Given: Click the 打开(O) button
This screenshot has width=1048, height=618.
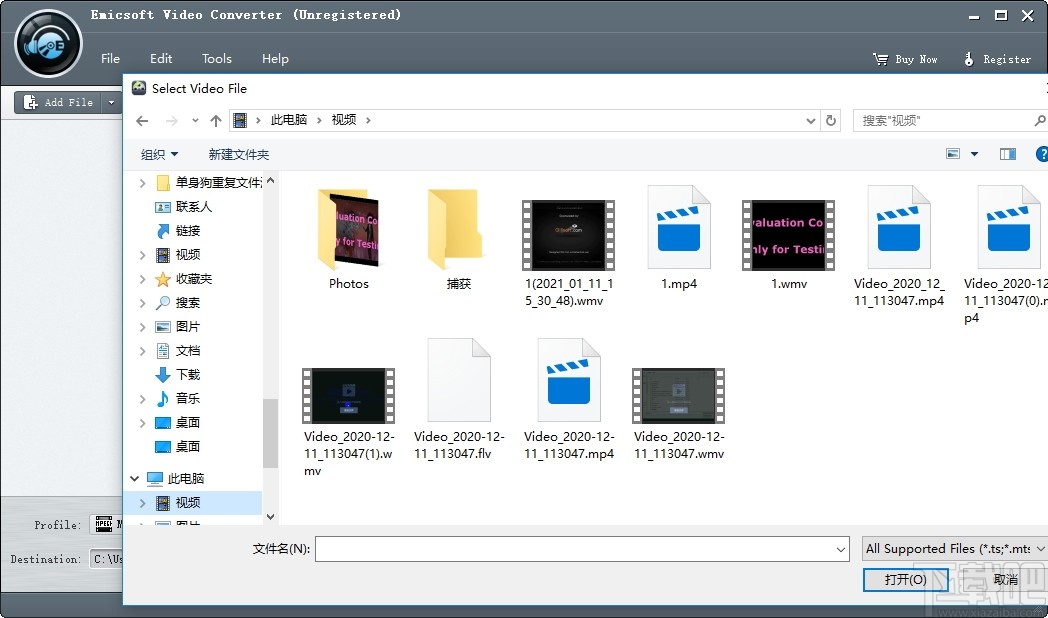Looking at the screenshot, I should pyautogui.click(x=905, y=580).
